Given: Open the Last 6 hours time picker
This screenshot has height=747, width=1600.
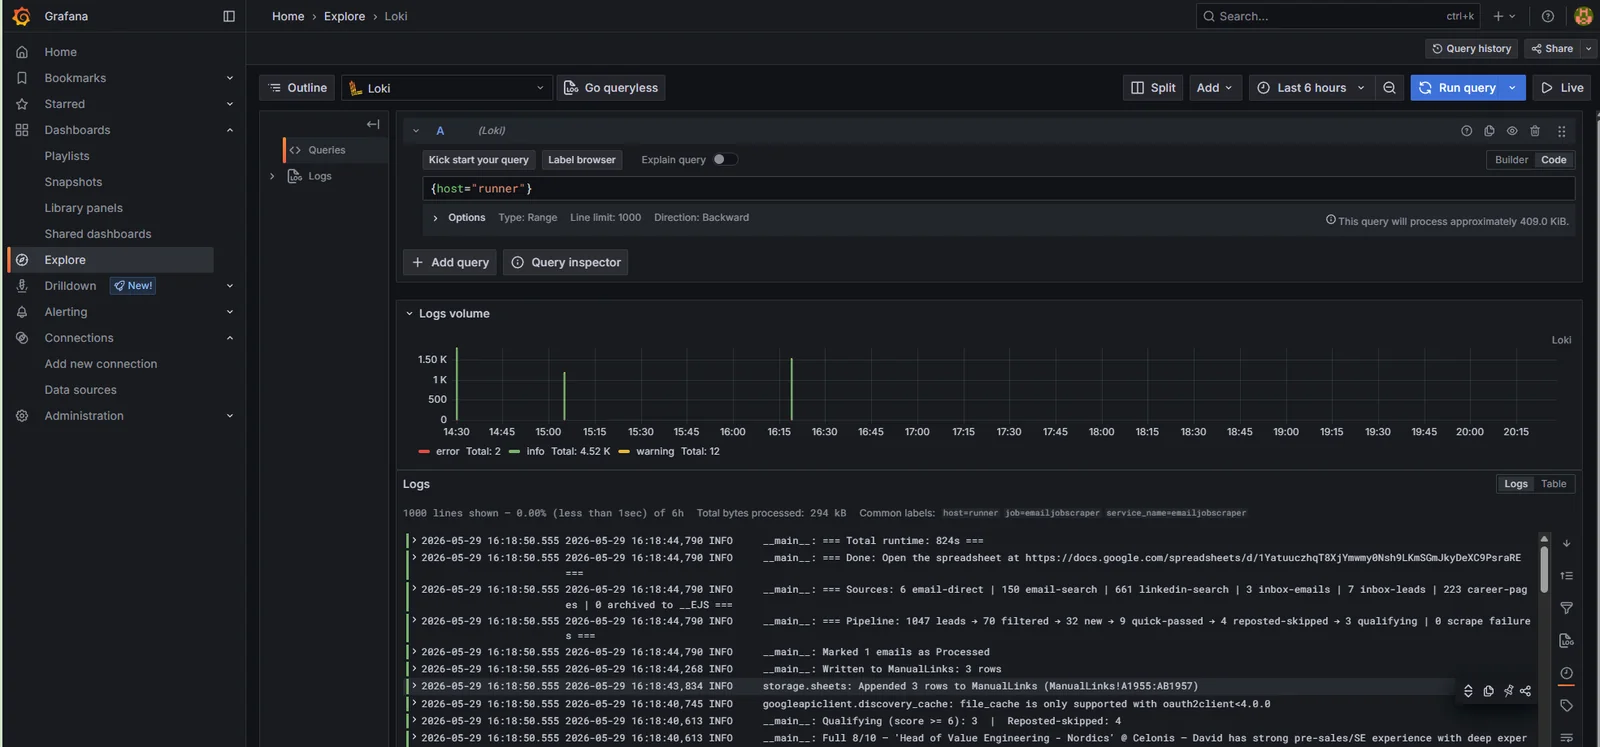Looking at the screenshot, I should click(x=1310, y=88).
